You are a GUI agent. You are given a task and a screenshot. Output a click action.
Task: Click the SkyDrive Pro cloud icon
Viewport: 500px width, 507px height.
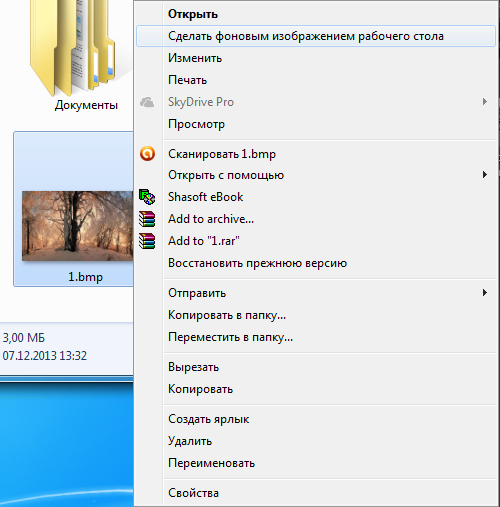click(x=147, y=102)
